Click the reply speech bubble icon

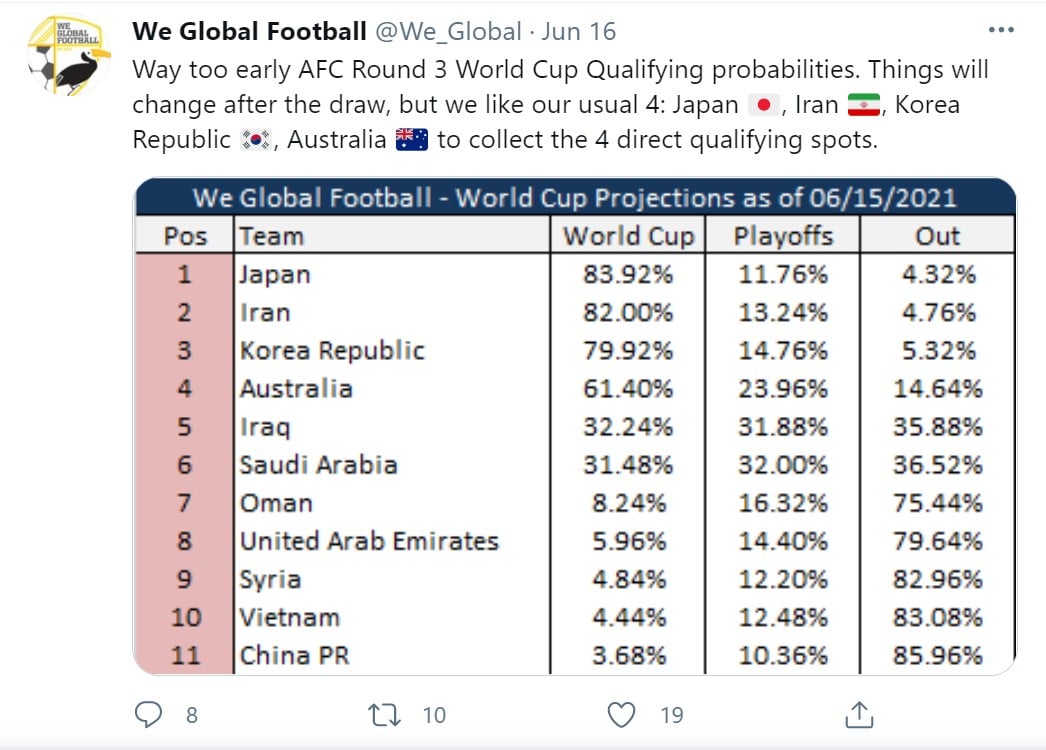click(148, 714)
